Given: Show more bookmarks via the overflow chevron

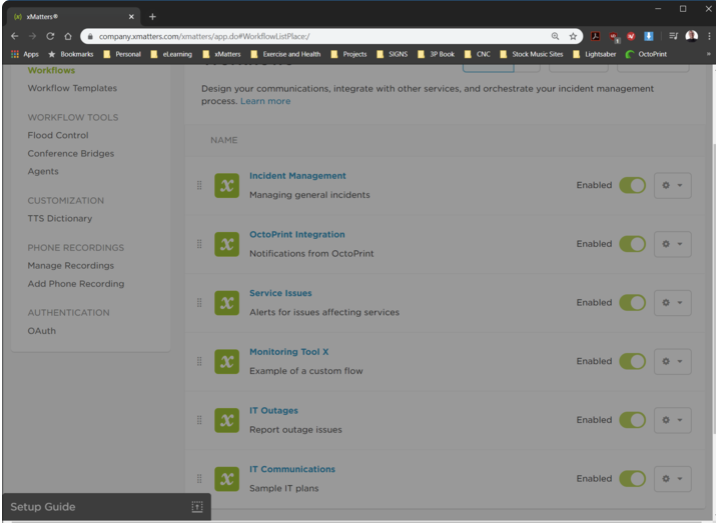Looking at the screenshot, I should (708, 54).
